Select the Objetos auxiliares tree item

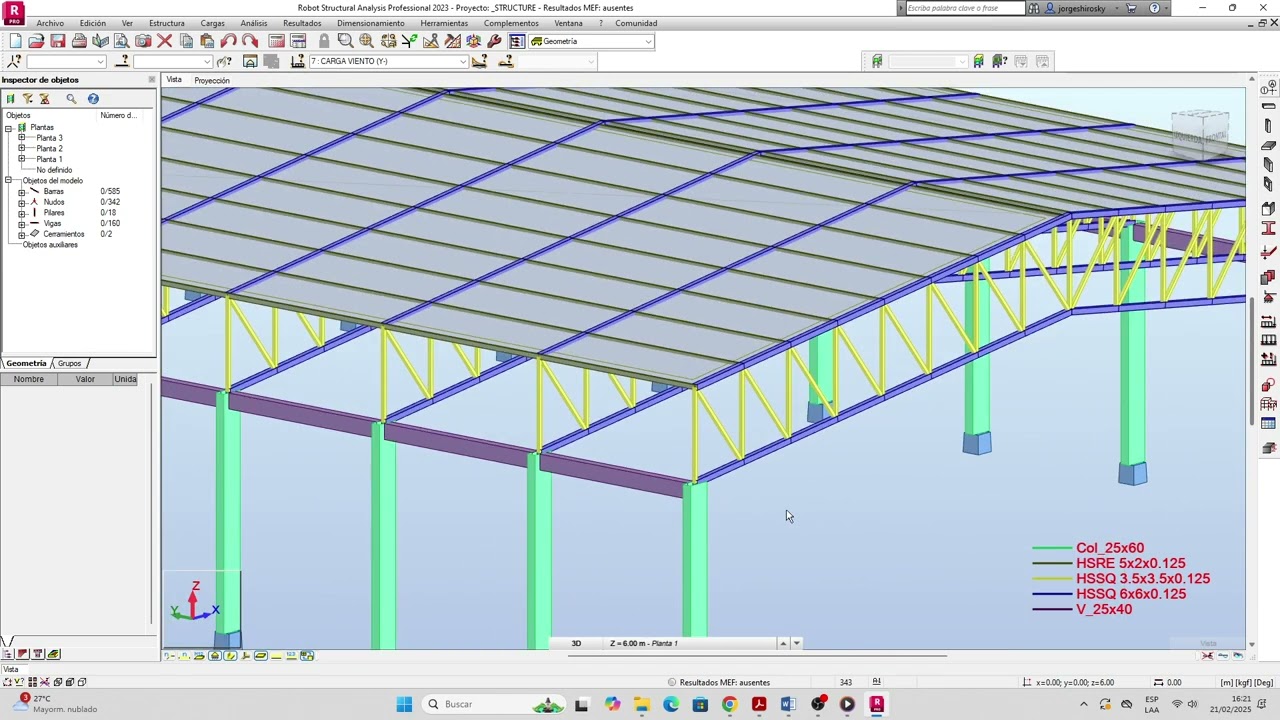point(50,245)
